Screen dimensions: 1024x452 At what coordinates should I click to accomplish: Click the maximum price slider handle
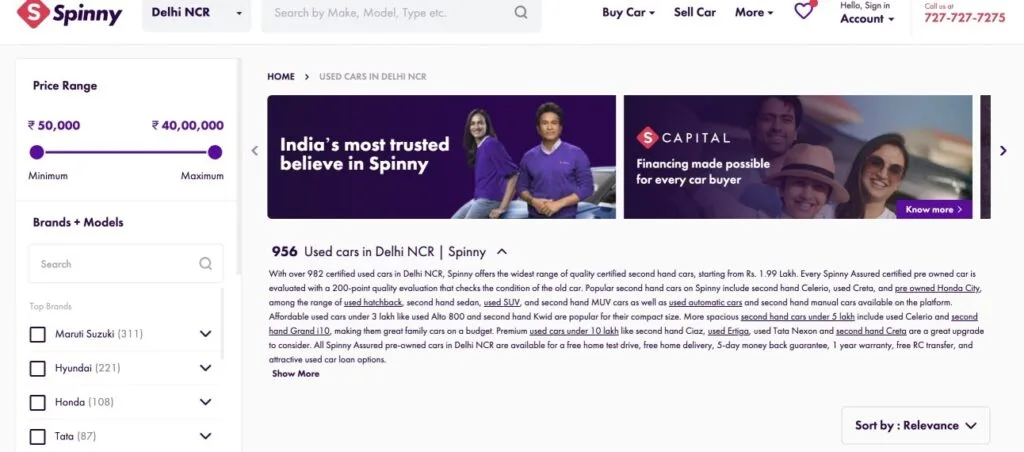point(215,152)
